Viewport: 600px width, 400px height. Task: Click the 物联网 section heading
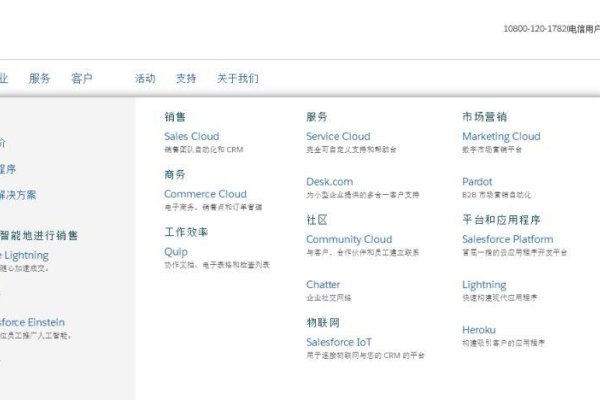323,323
